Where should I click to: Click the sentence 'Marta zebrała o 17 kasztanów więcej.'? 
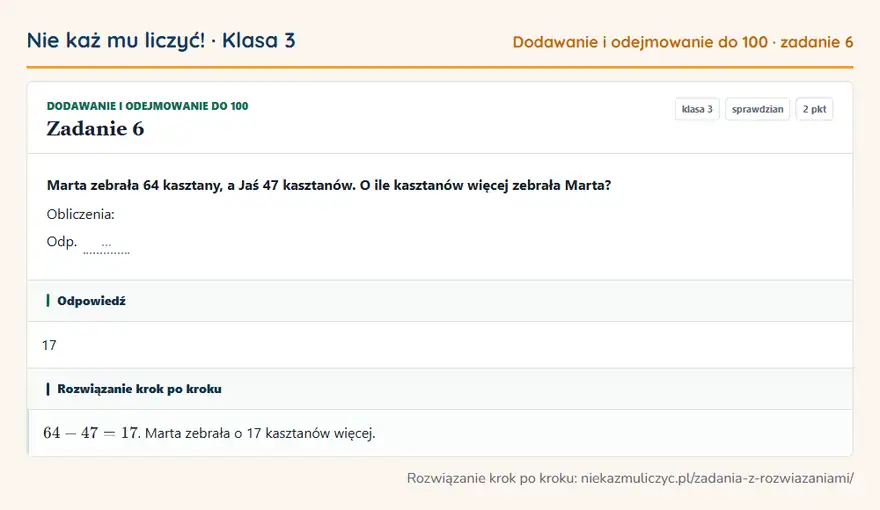[x=260, y=433]
